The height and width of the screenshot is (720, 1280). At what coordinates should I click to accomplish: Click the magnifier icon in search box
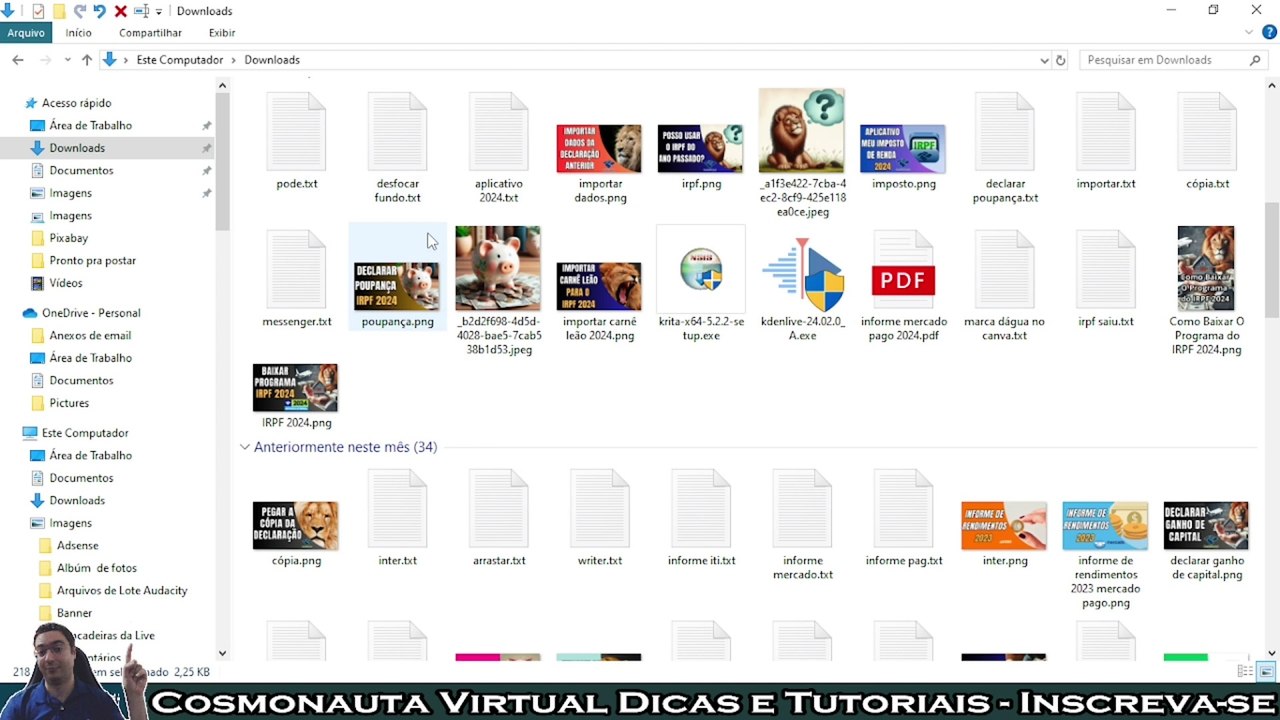click(1255, 60)
